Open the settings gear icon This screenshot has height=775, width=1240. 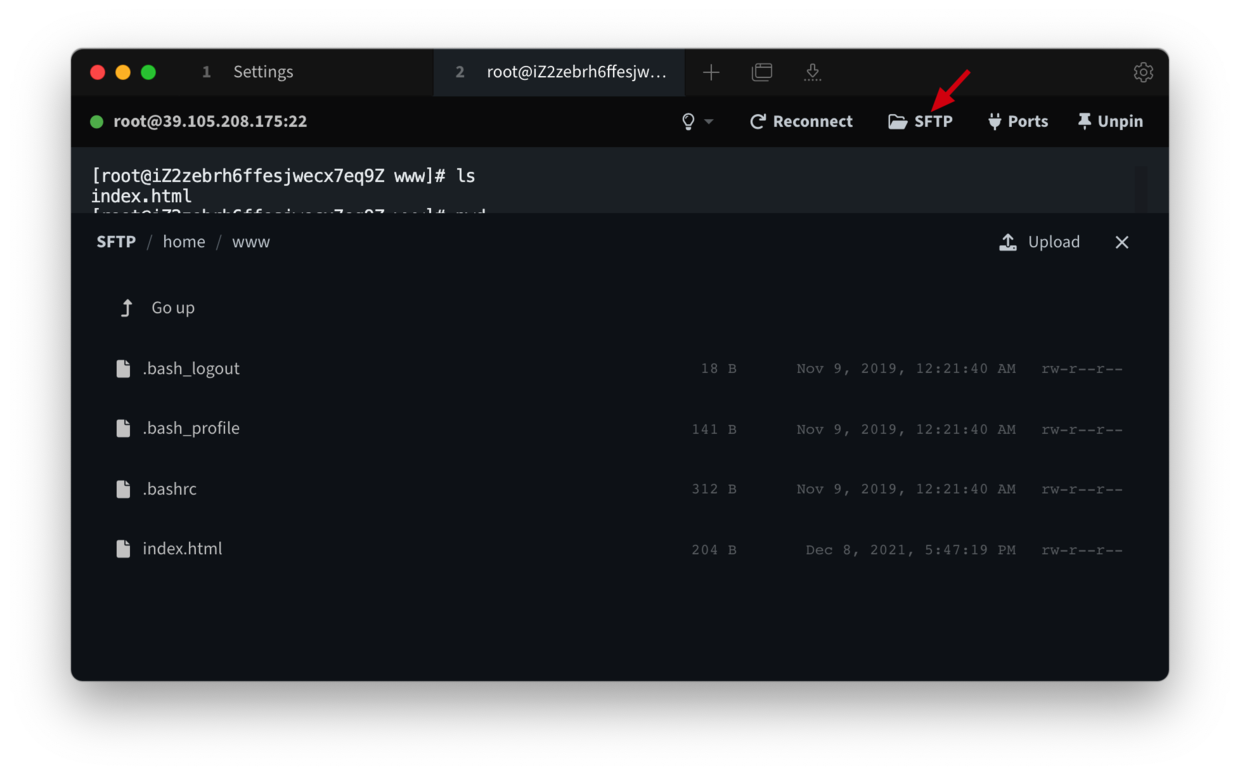1143,72
